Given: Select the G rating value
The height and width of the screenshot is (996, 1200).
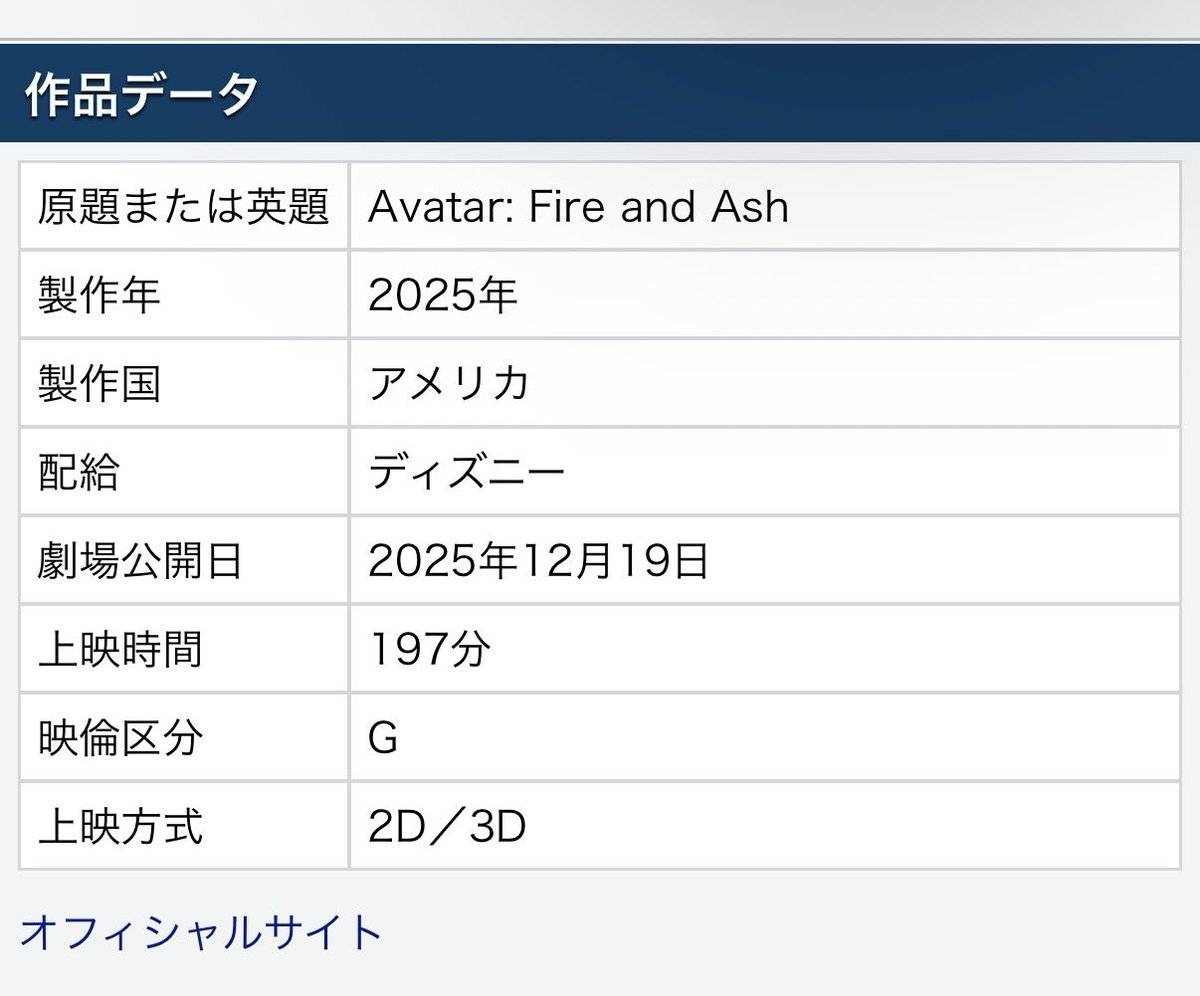Looking at the screenshot, I should pos(383,738).
